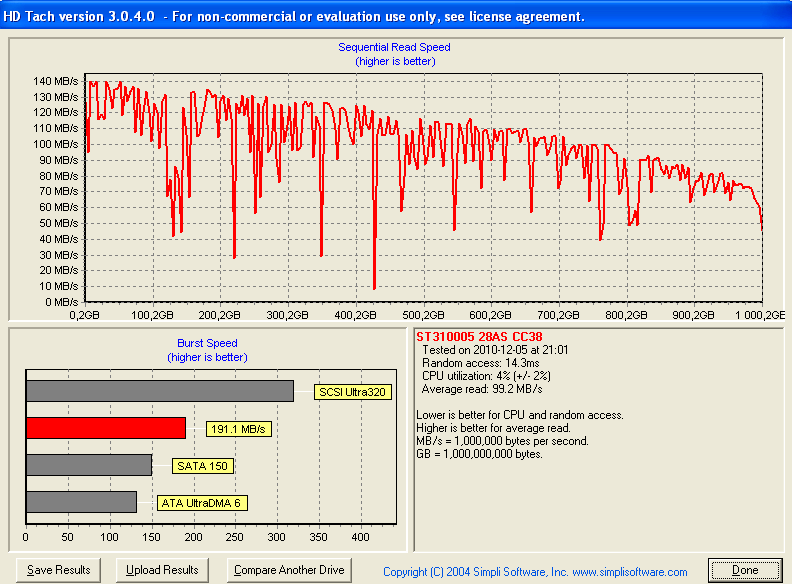This screenshot has width=792, height=584.
Task: Select the gray SCSI Ultra320 bar
Action: (160, 391)
